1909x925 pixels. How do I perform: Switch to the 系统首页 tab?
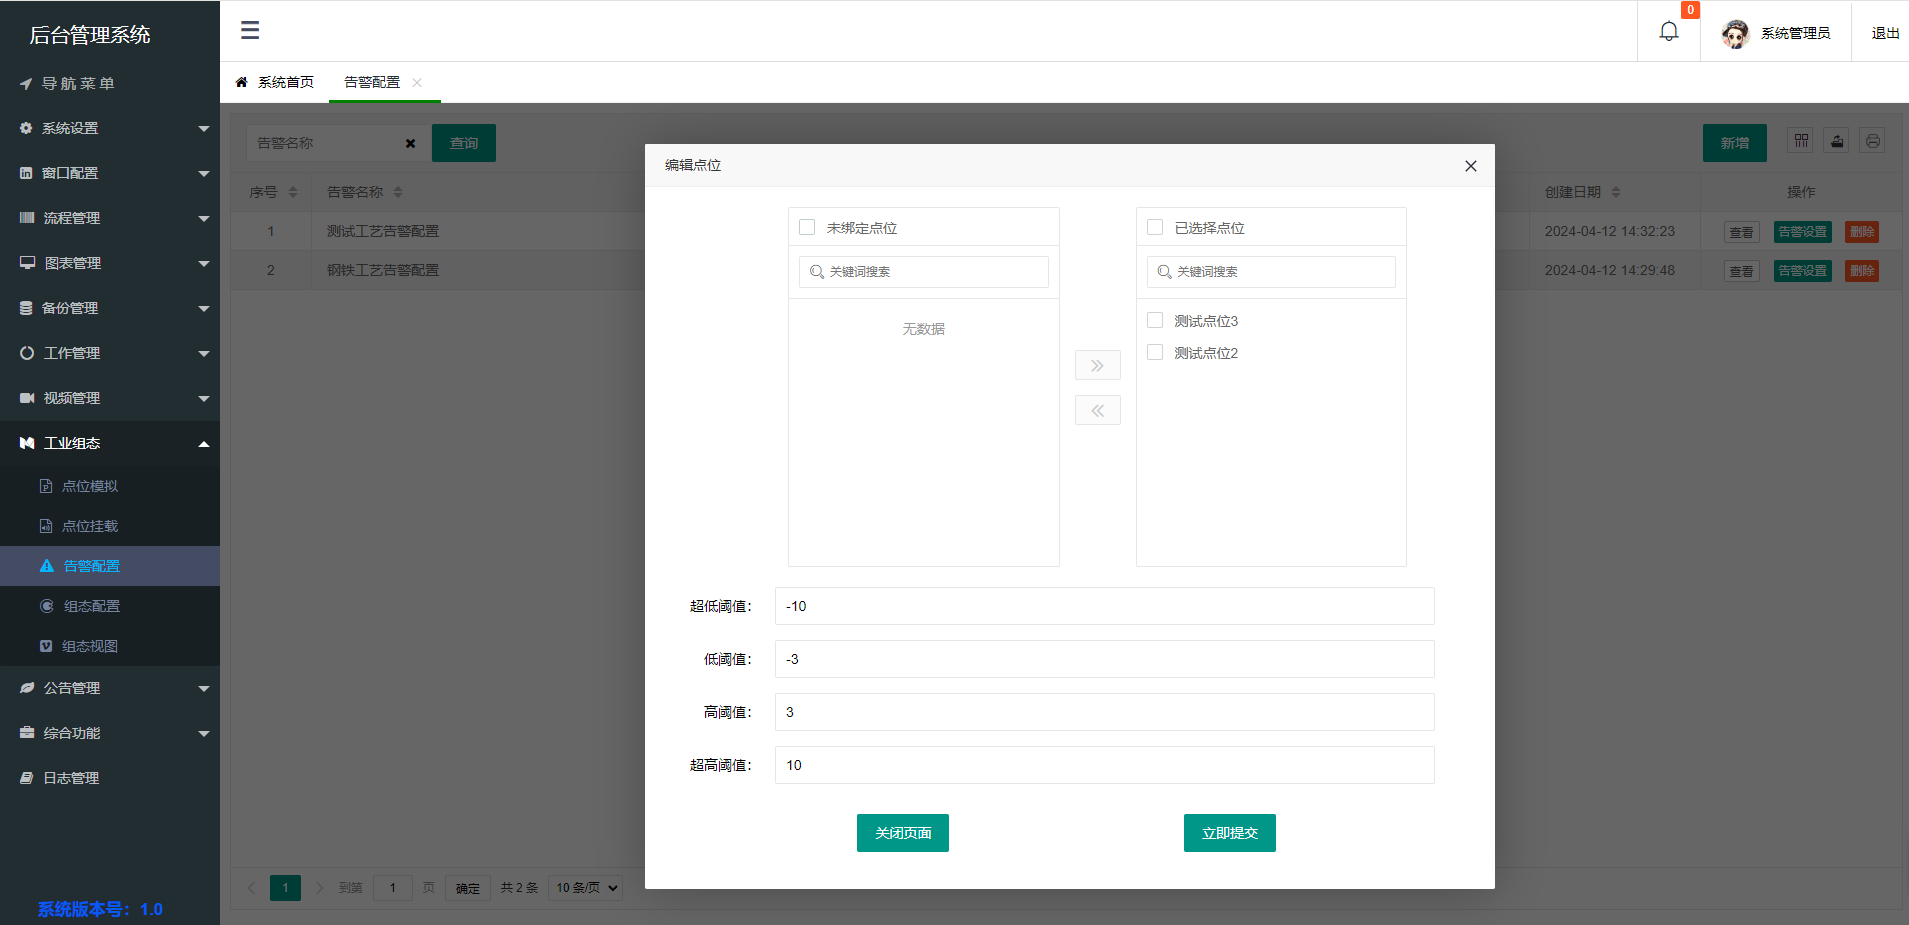coord(284,82)
